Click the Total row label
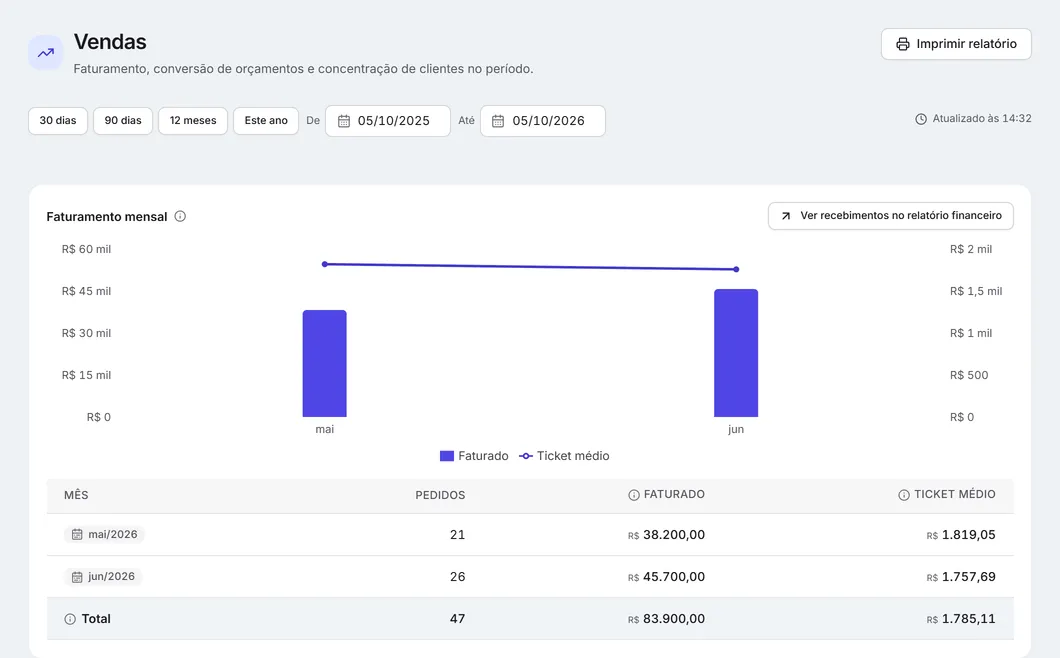Viewport: 1060px width, 658px height. 96,619
